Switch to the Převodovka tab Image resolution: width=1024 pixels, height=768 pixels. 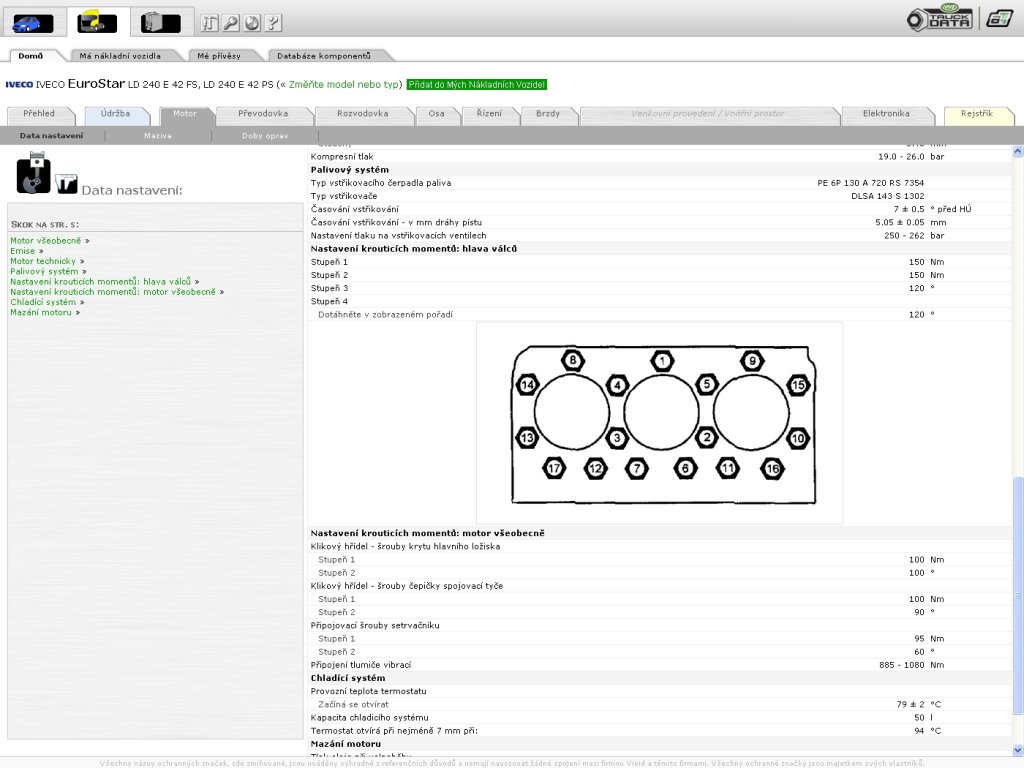(263, 114)
